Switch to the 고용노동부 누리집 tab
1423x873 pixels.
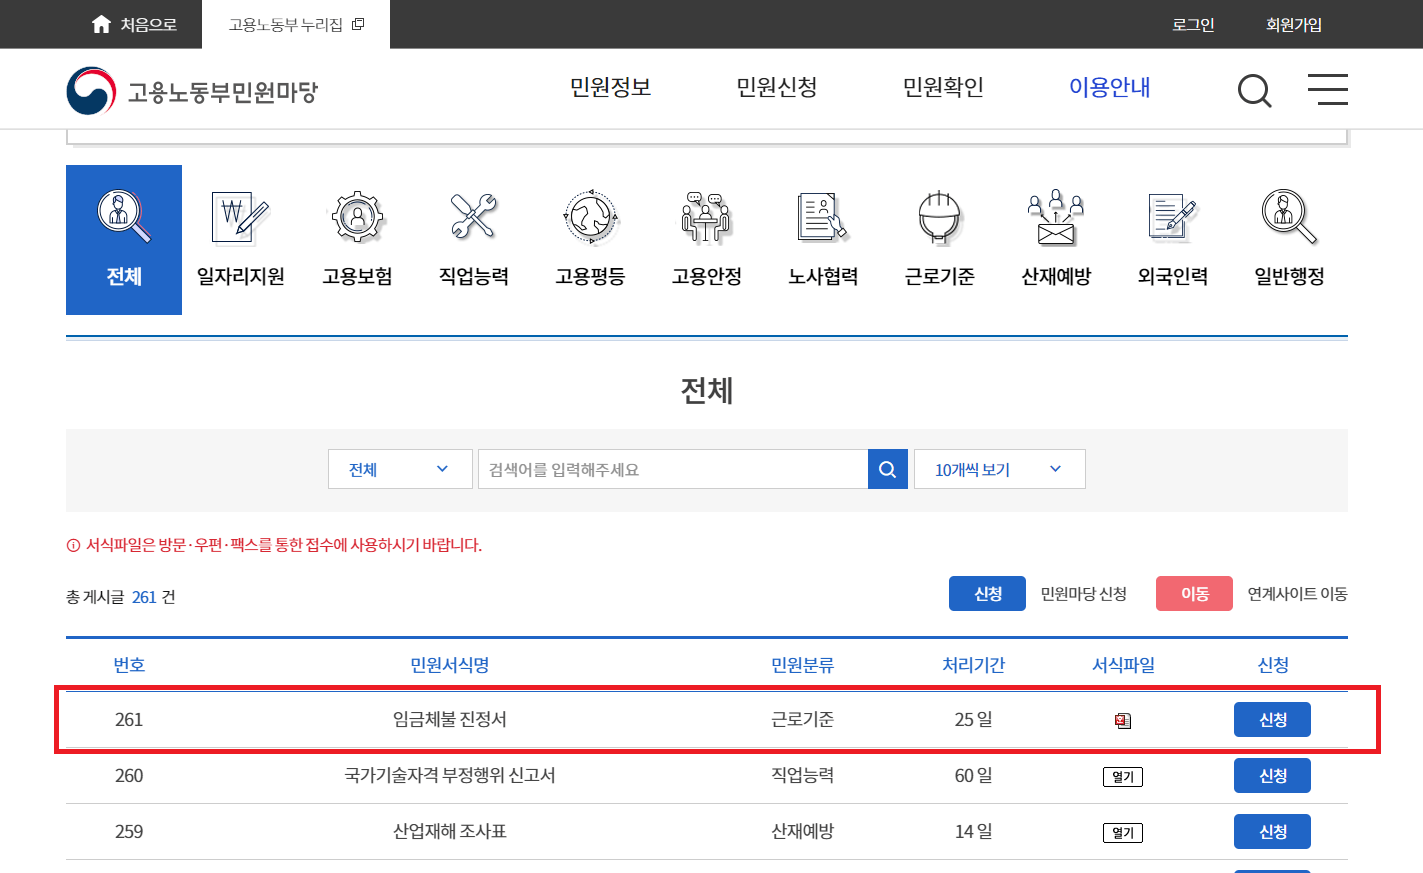click(288, 24)
